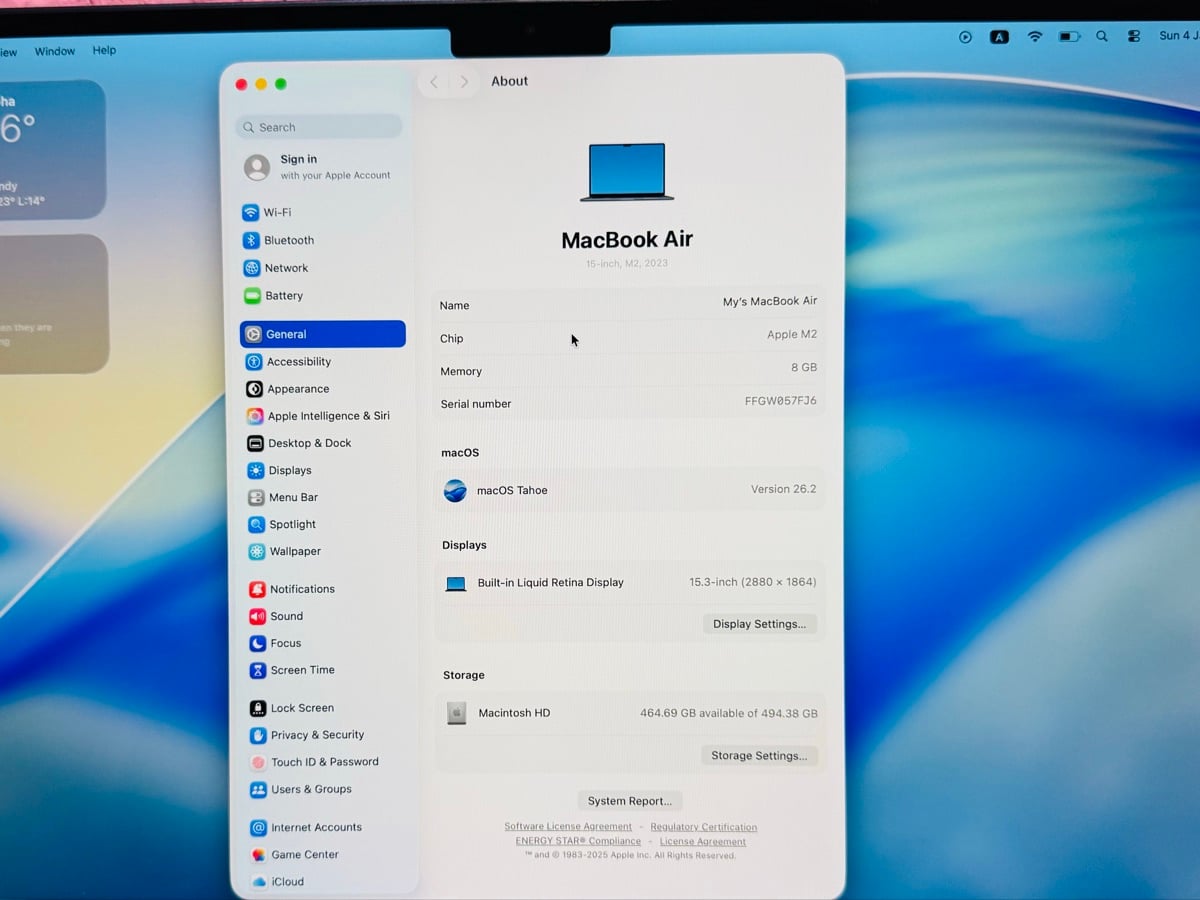
Task: Click the 8 GB memory value
Action: [804, 368]
